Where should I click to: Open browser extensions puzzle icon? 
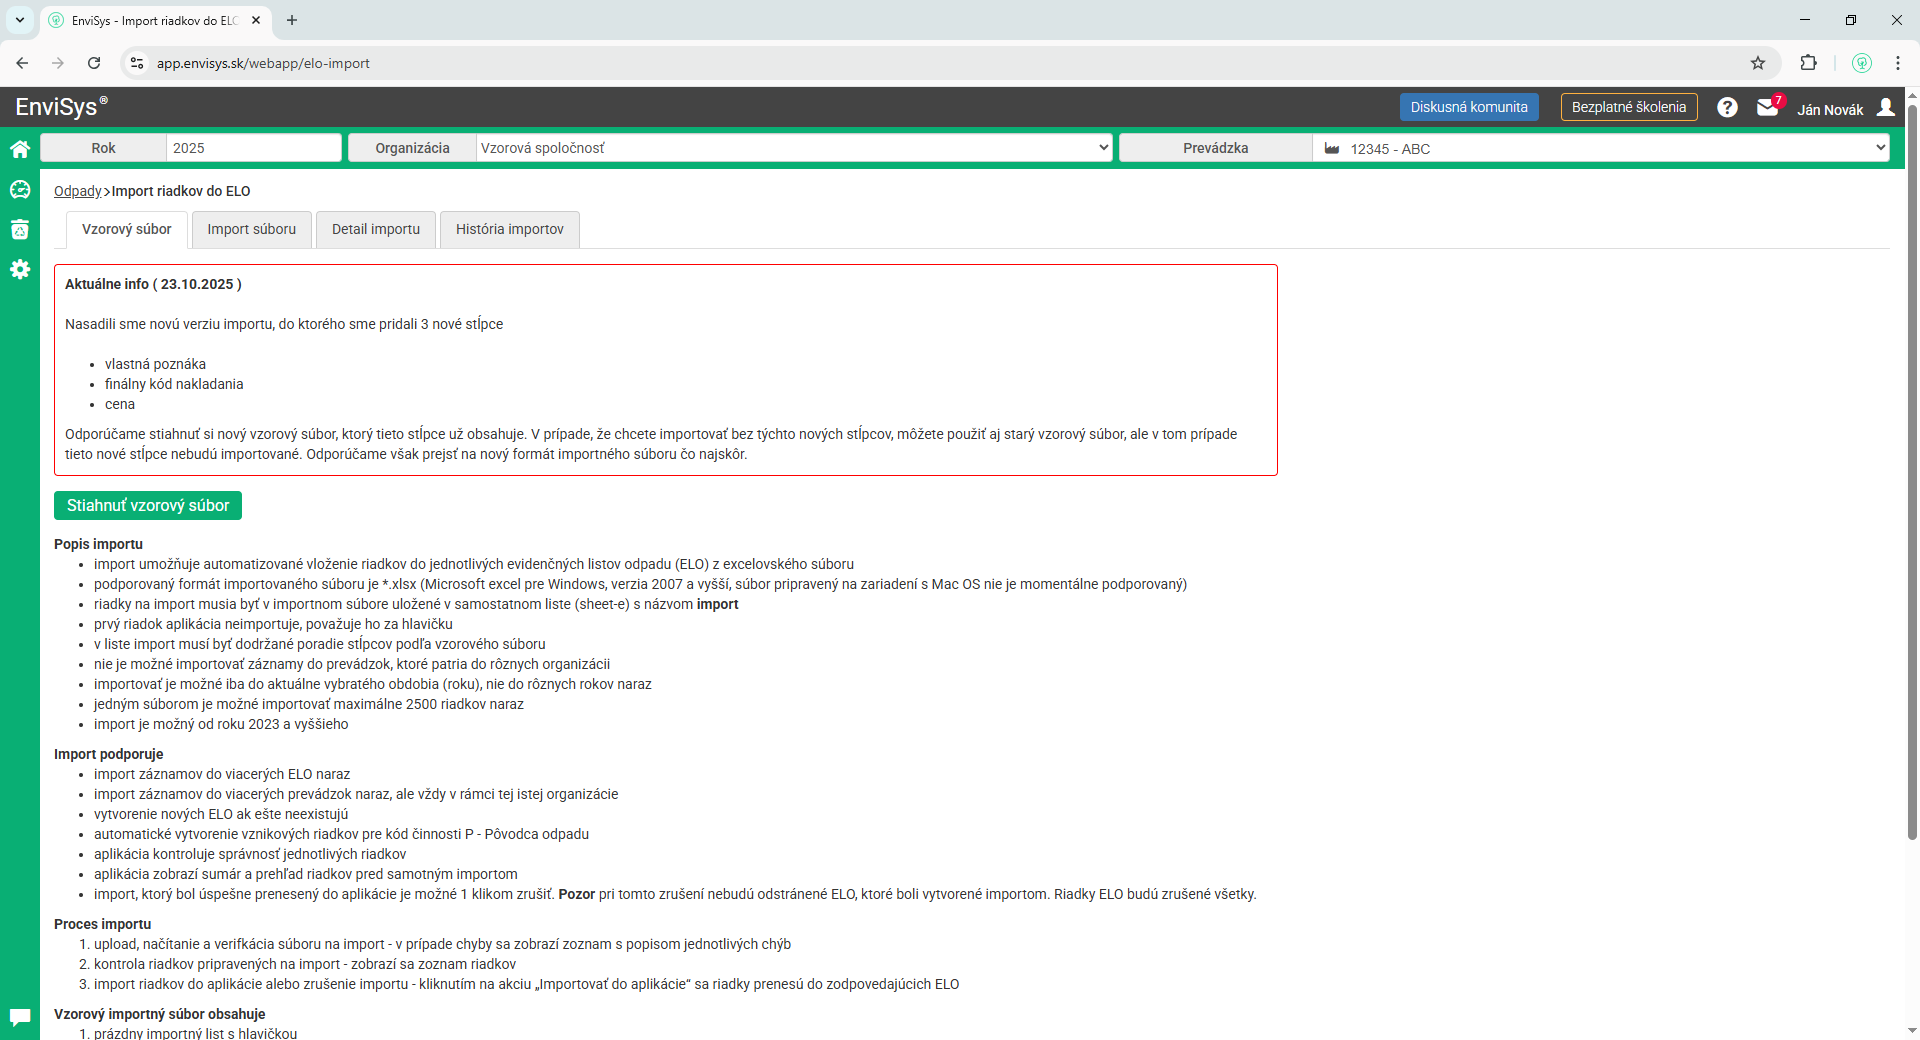(x=1808, y=63)
